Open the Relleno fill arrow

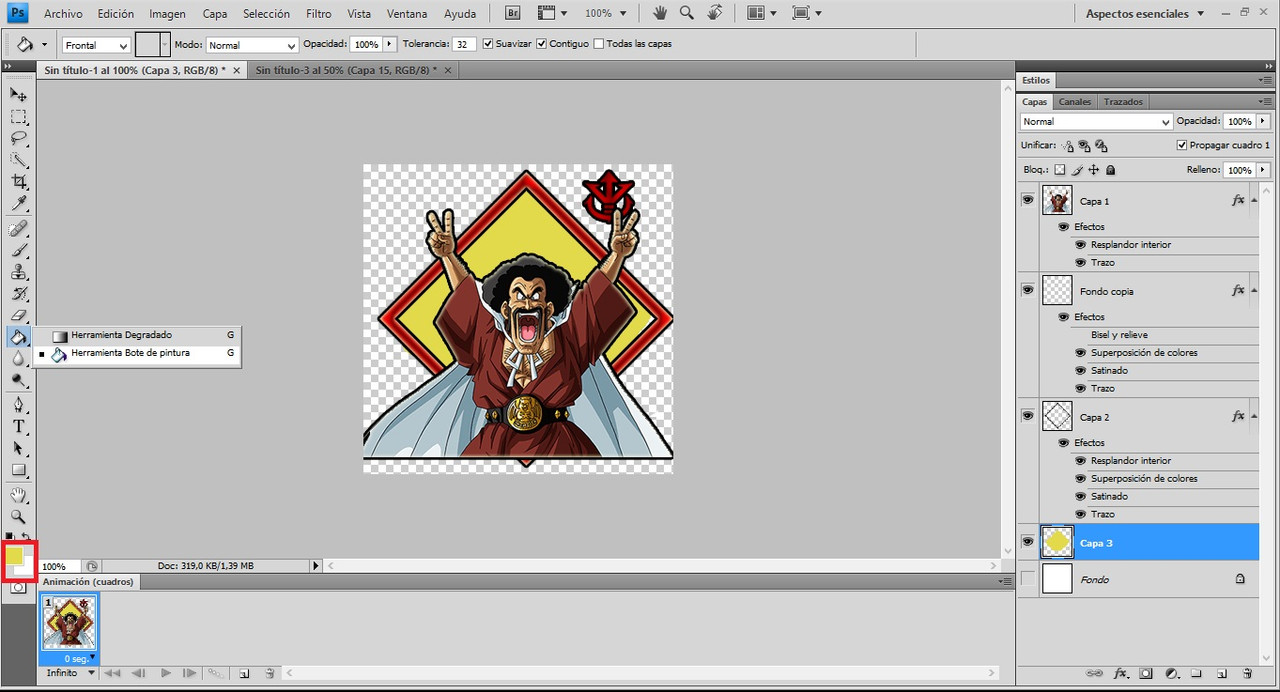(x=1263, y=170)
